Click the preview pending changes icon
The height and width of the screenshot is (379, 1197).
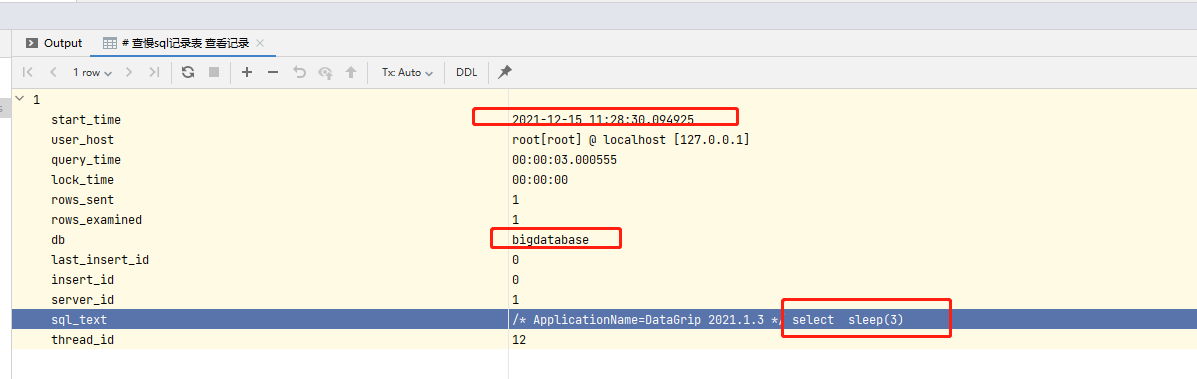326,73
